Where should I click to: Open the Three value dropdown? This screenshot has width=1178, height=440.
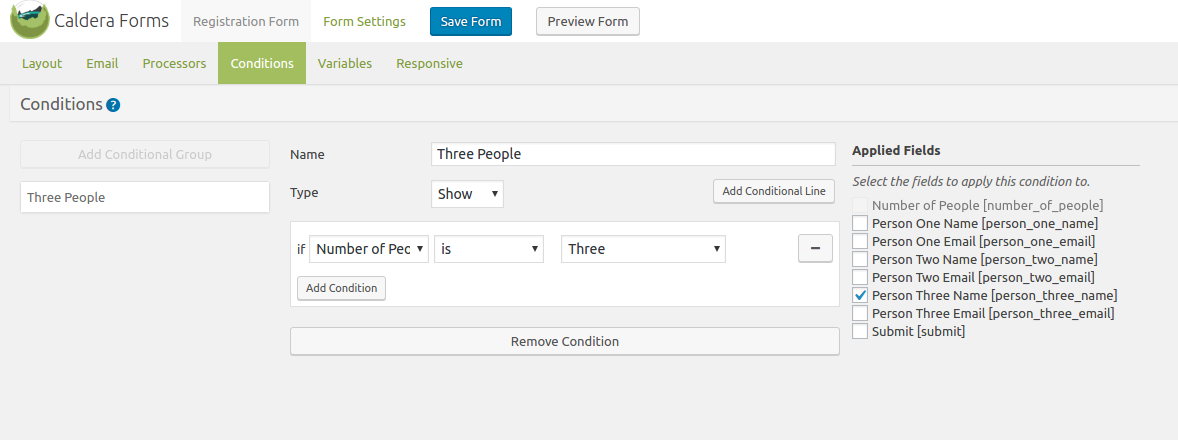[x=643, y=249]
